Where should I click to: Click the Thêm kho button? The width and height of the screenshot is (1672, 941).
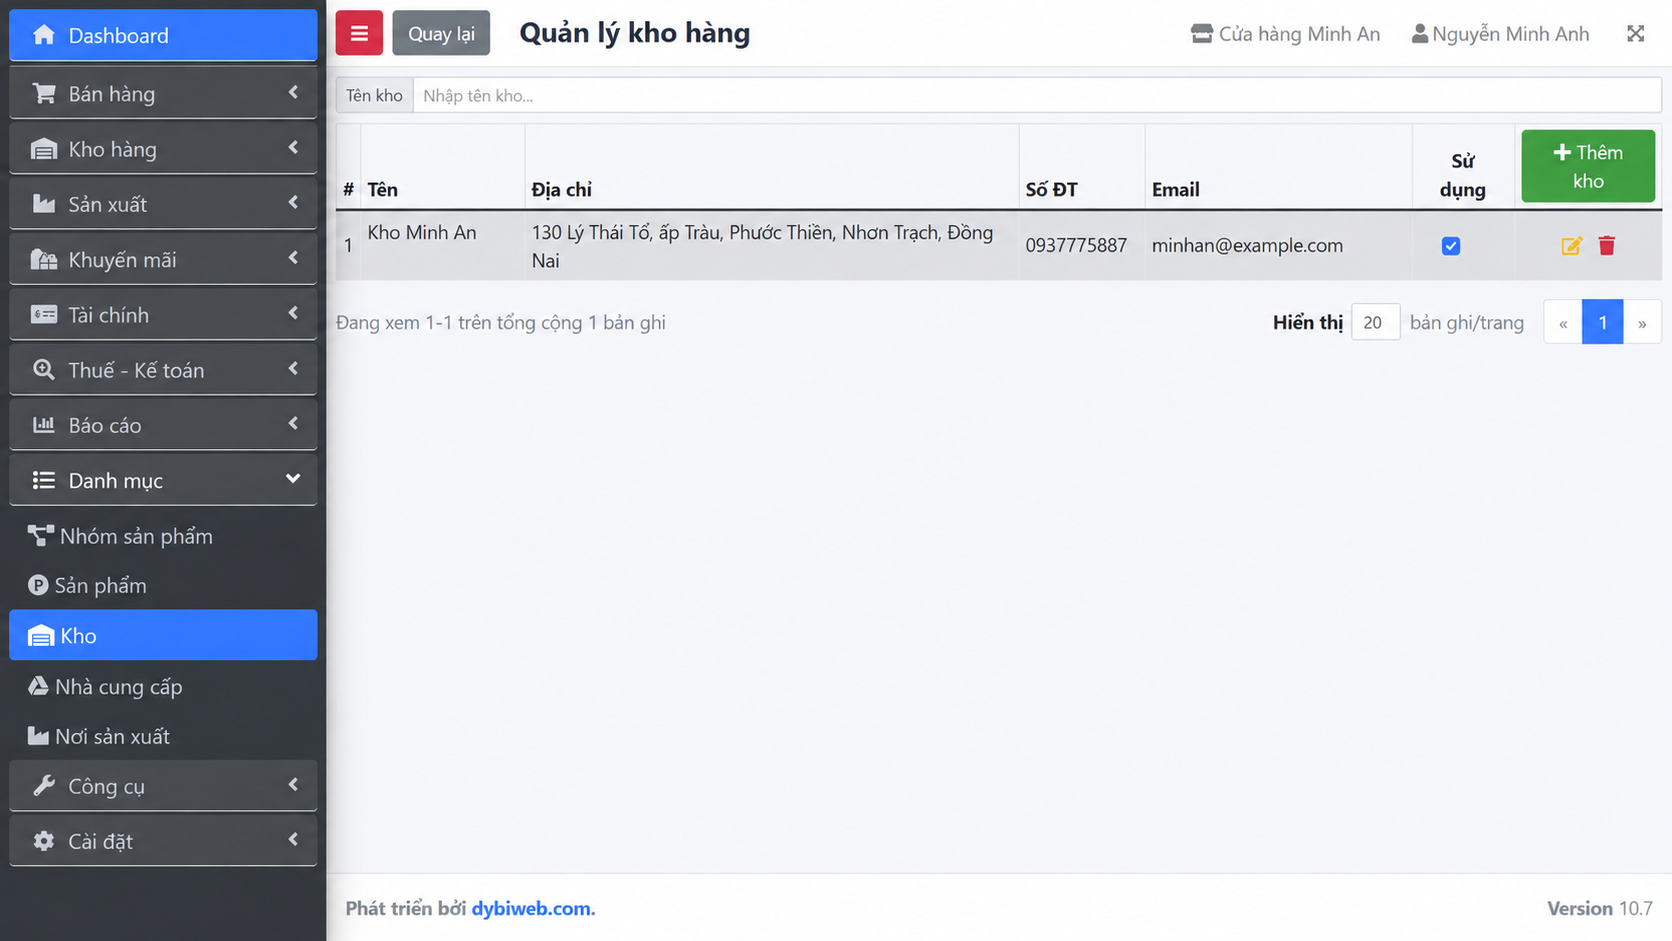click(x=1588, y=166)
